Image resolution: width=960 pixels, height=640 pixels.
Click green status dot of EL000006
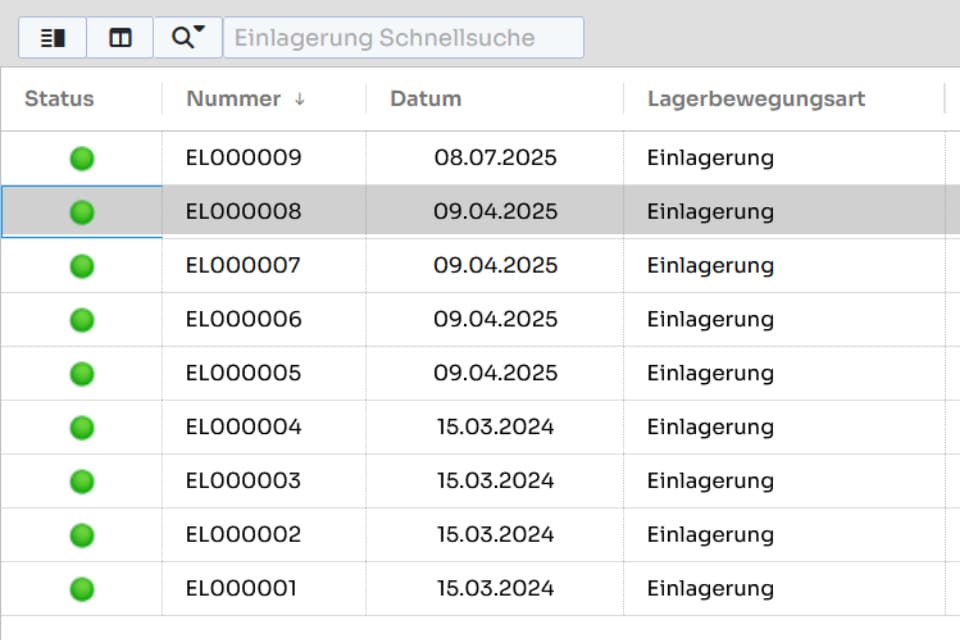[82, 320]
